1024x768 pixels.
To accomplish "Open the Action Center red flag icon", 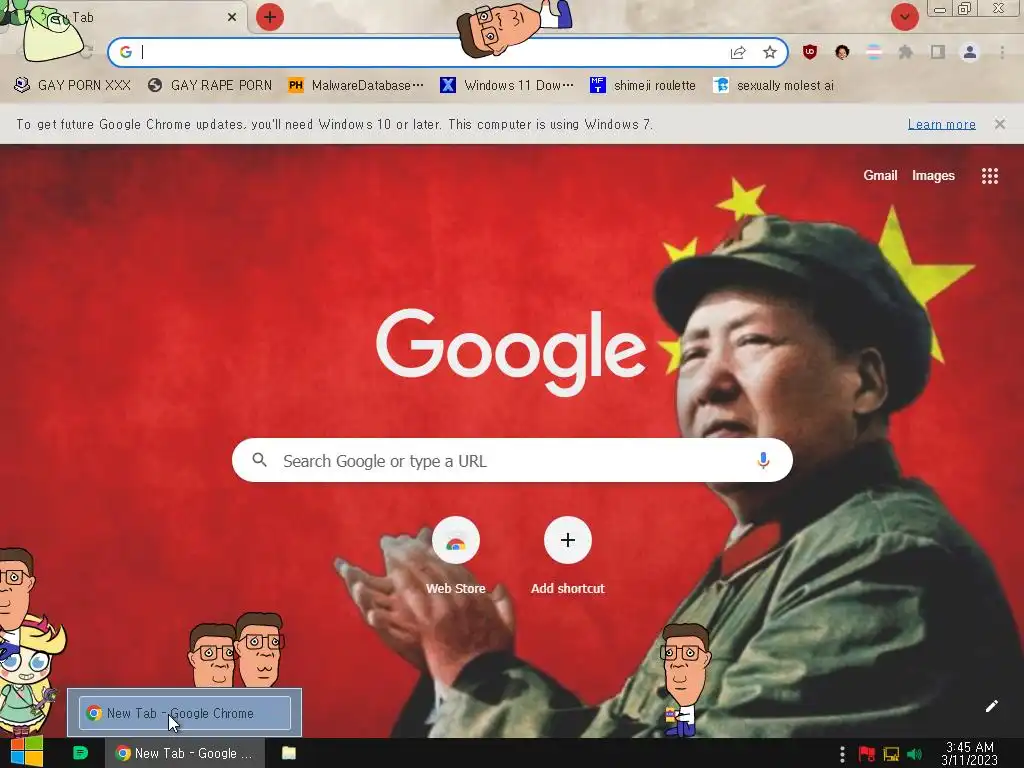I will (867, 754).
